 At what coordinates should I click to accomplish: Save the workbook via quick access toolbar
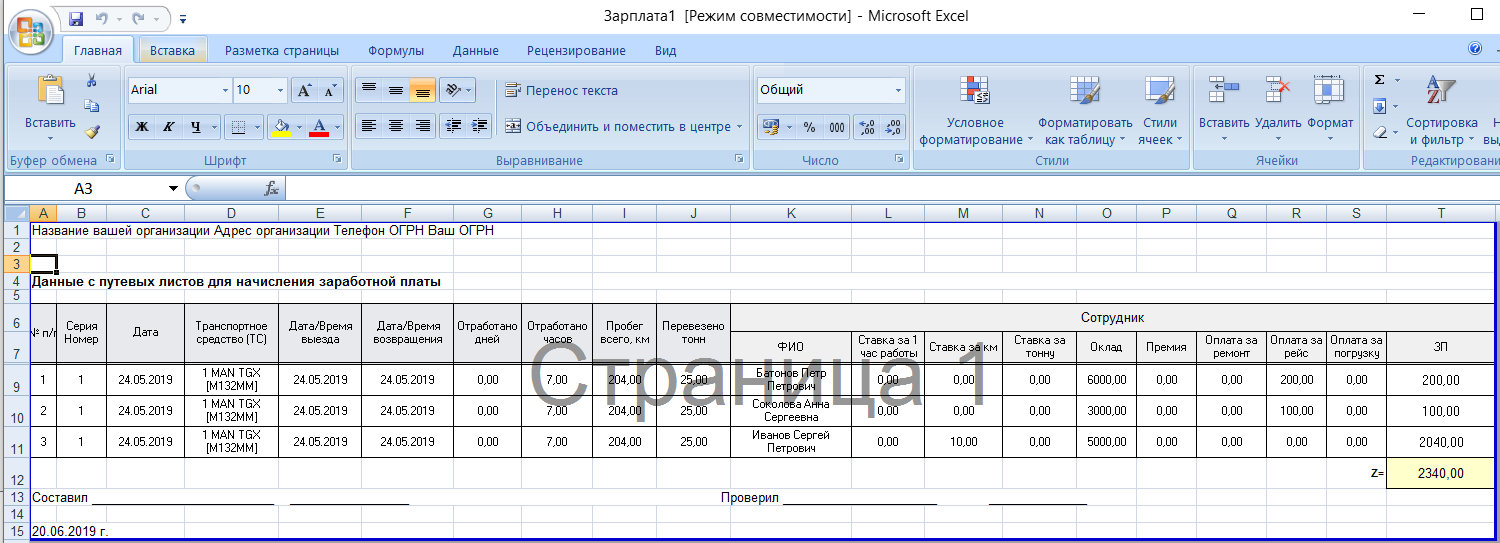tap(76, 18)
